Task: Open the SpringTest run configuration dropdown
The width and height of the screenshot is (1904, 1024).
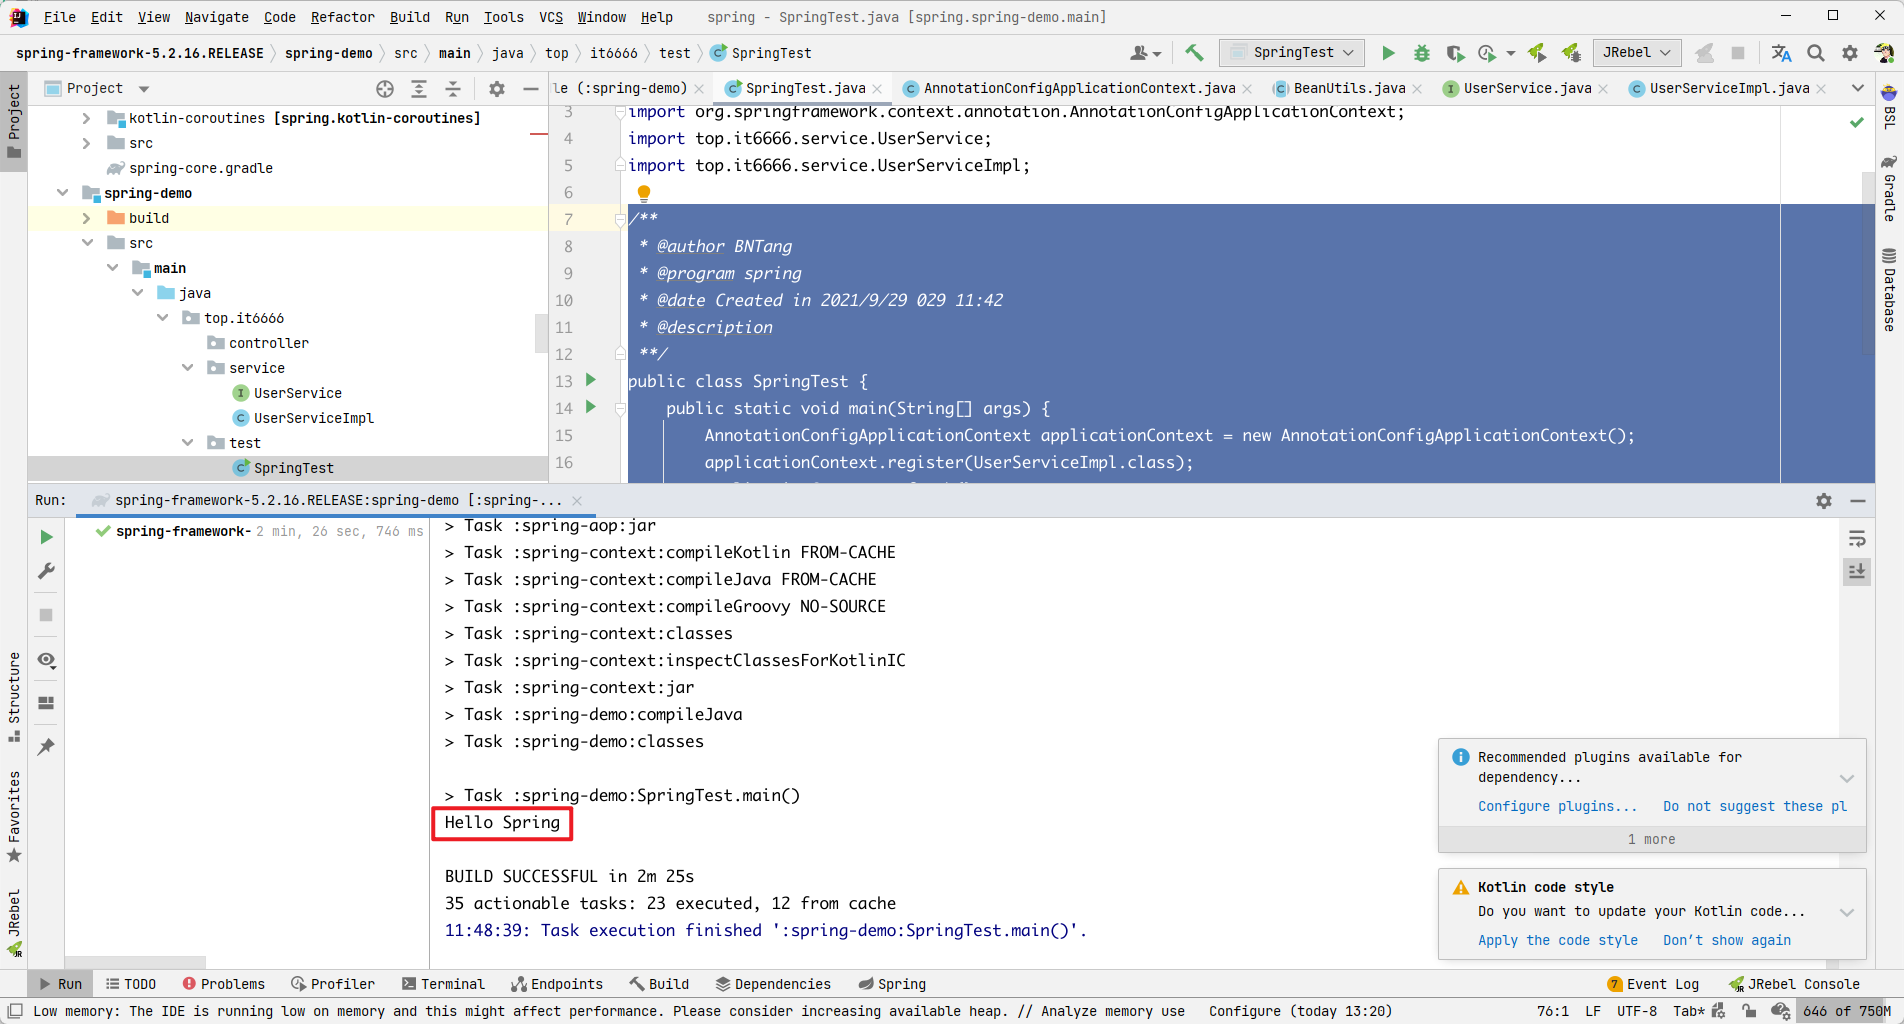Action: click(1292, 53)
